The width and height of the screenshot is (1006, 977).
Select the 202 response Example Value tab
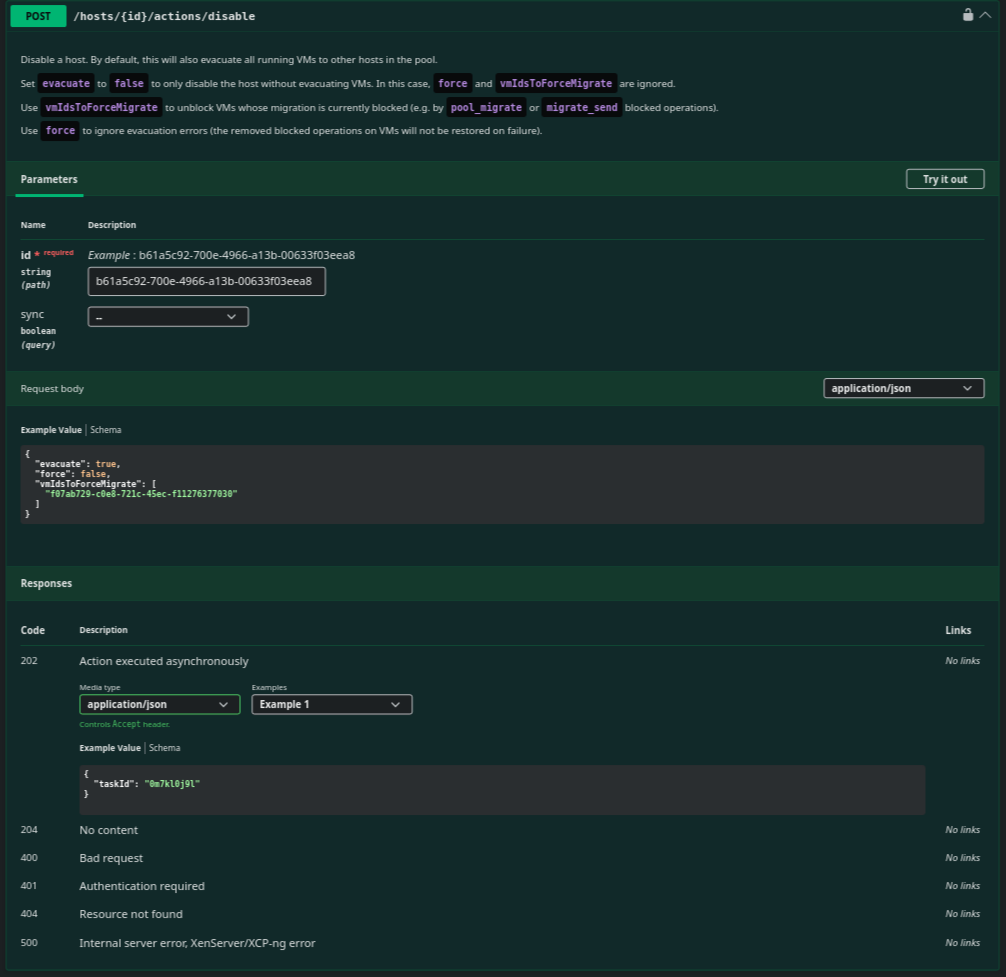[x=110, y=748]
